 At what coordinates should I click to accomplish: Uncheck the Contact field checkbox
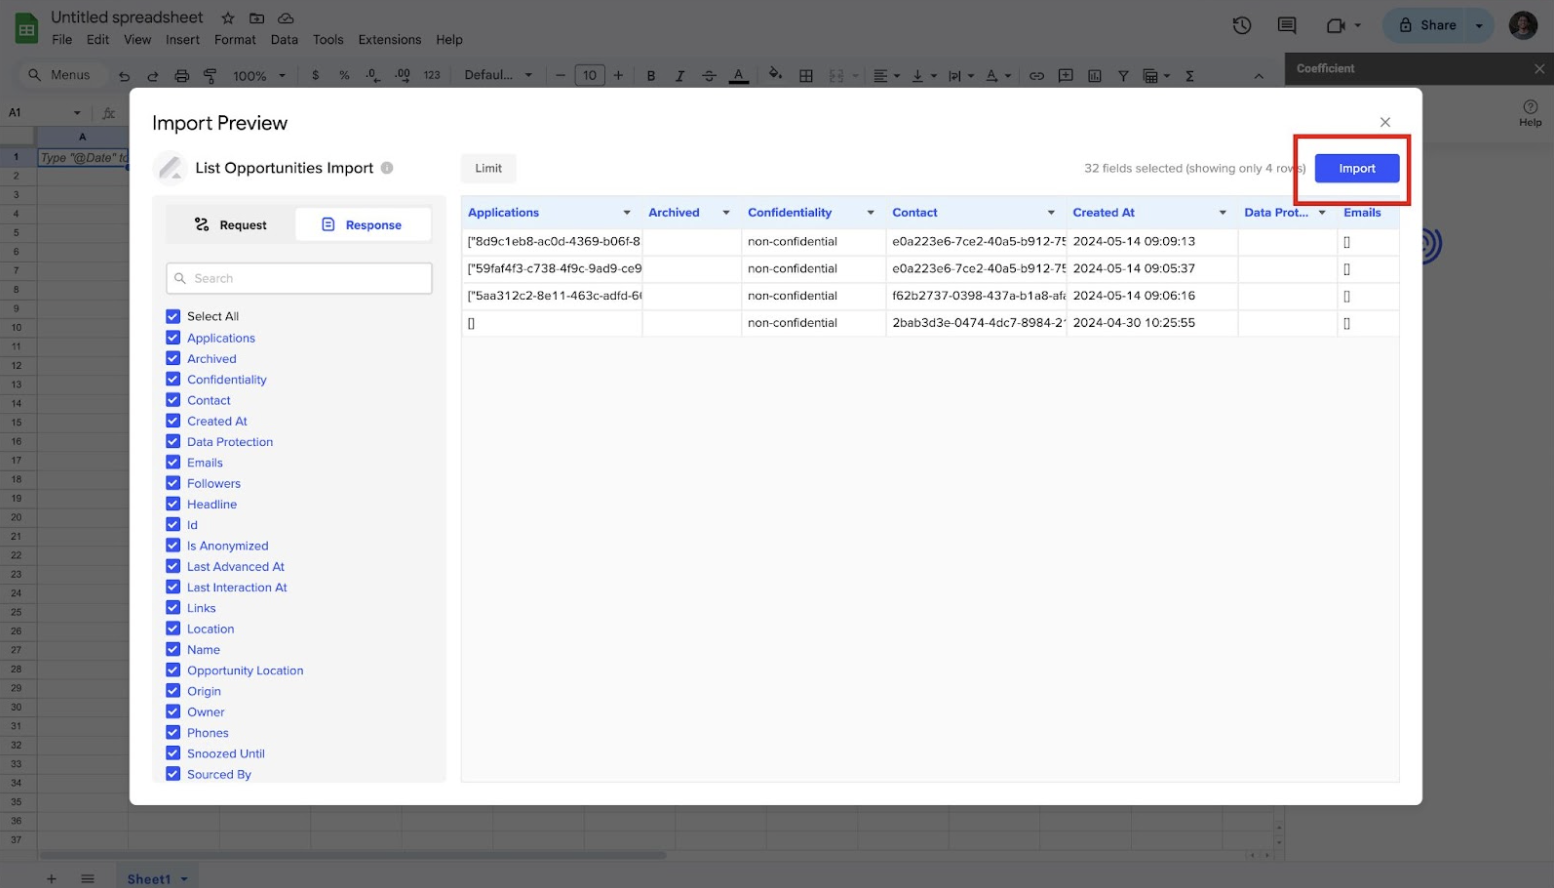pyautogui.click(x=173, y=400)
